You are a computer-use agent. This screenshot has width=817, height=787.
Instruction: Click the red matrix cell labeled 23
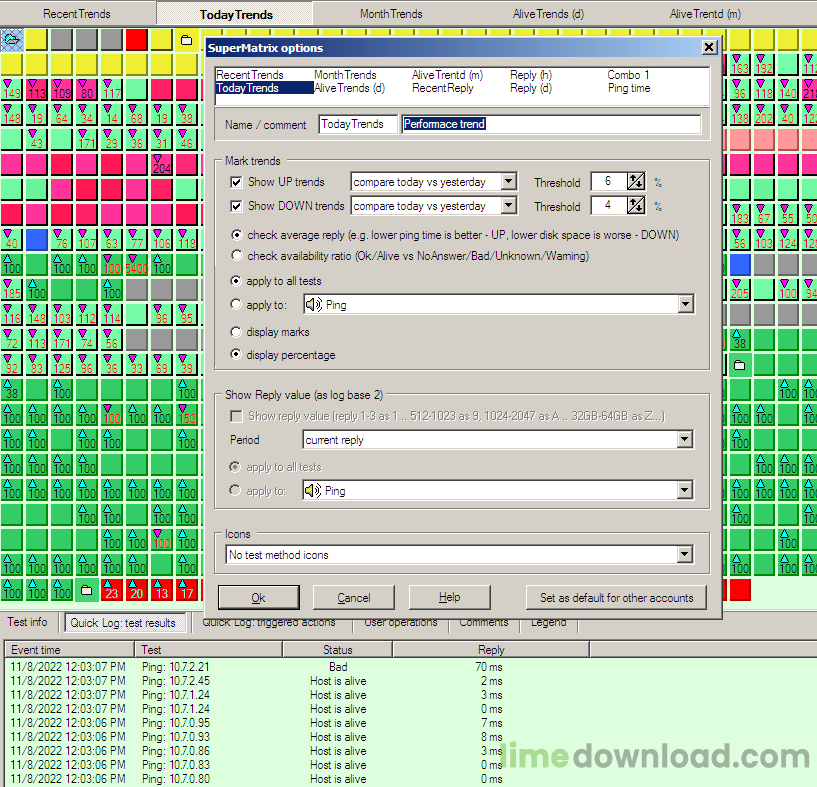[111, 591]
